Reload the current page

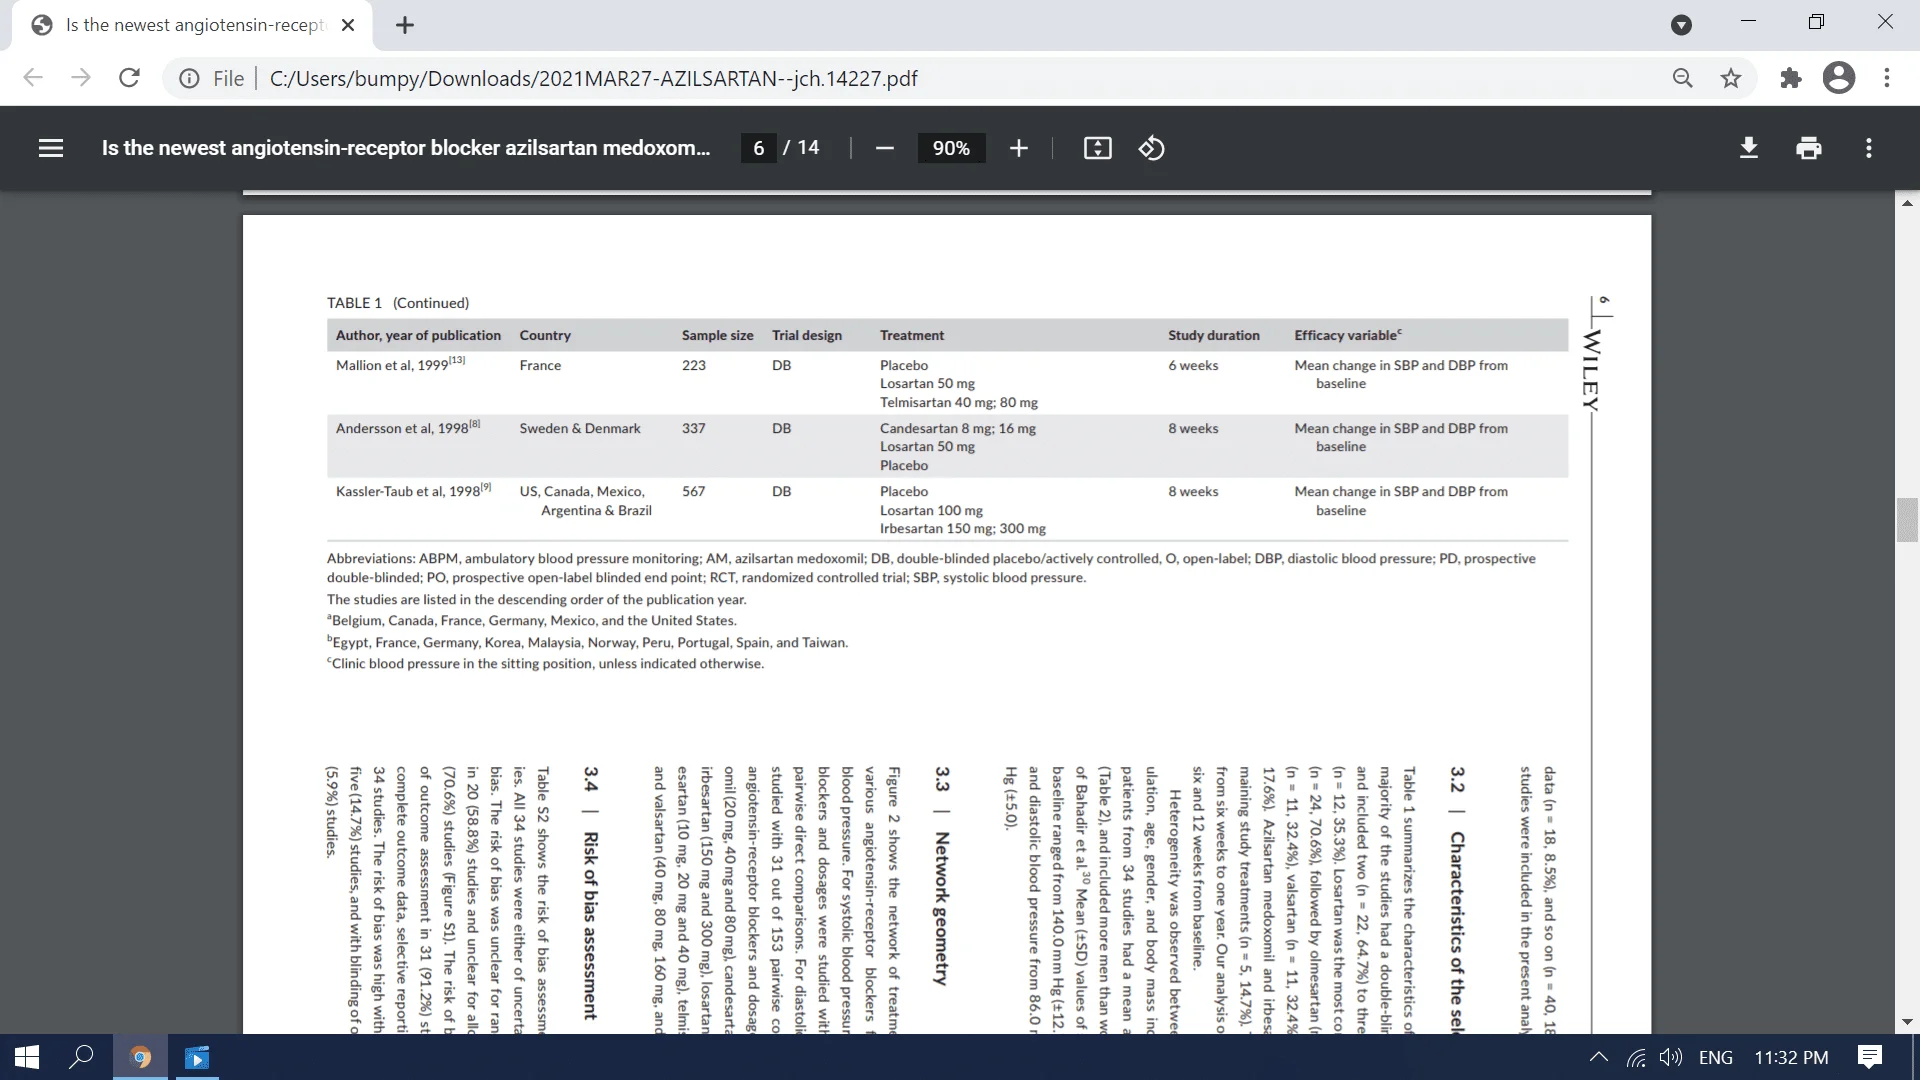[x=129, y=78]
